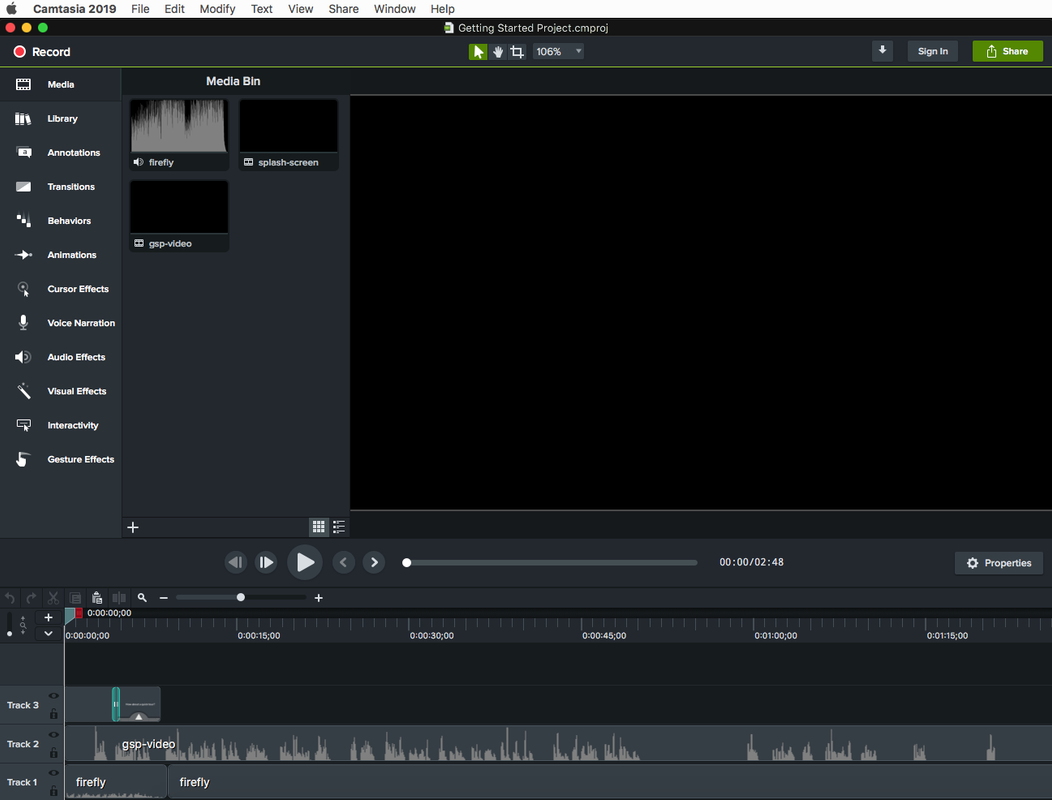Viewport: 1052px width, 800px height.
Task: Open the File menu
Action: click(140, 9)
